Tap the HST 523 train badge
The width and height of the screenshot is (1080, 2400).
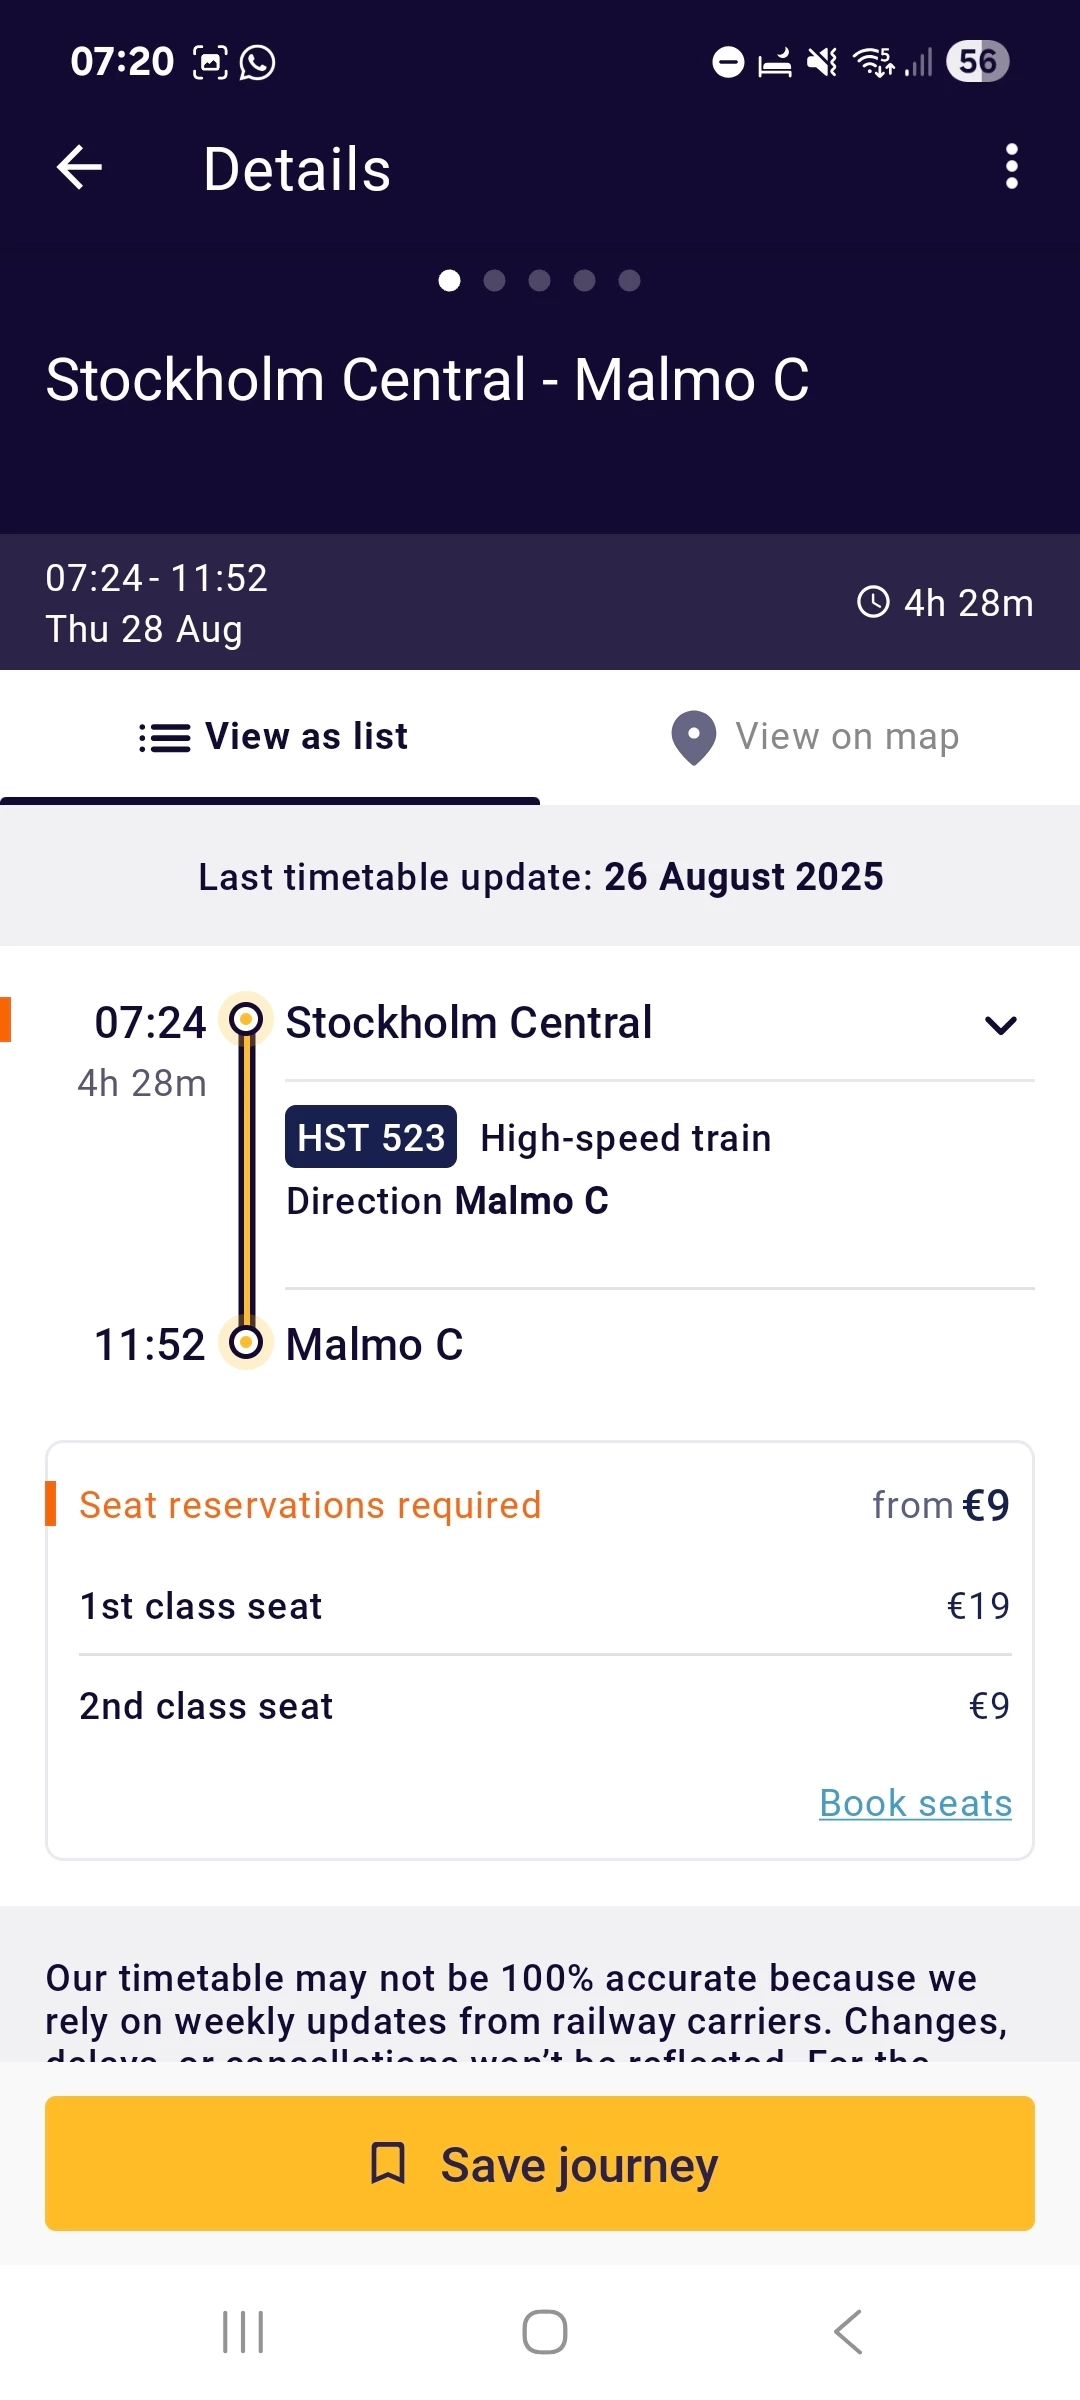pyautogui.click(x=371, y=1137)
